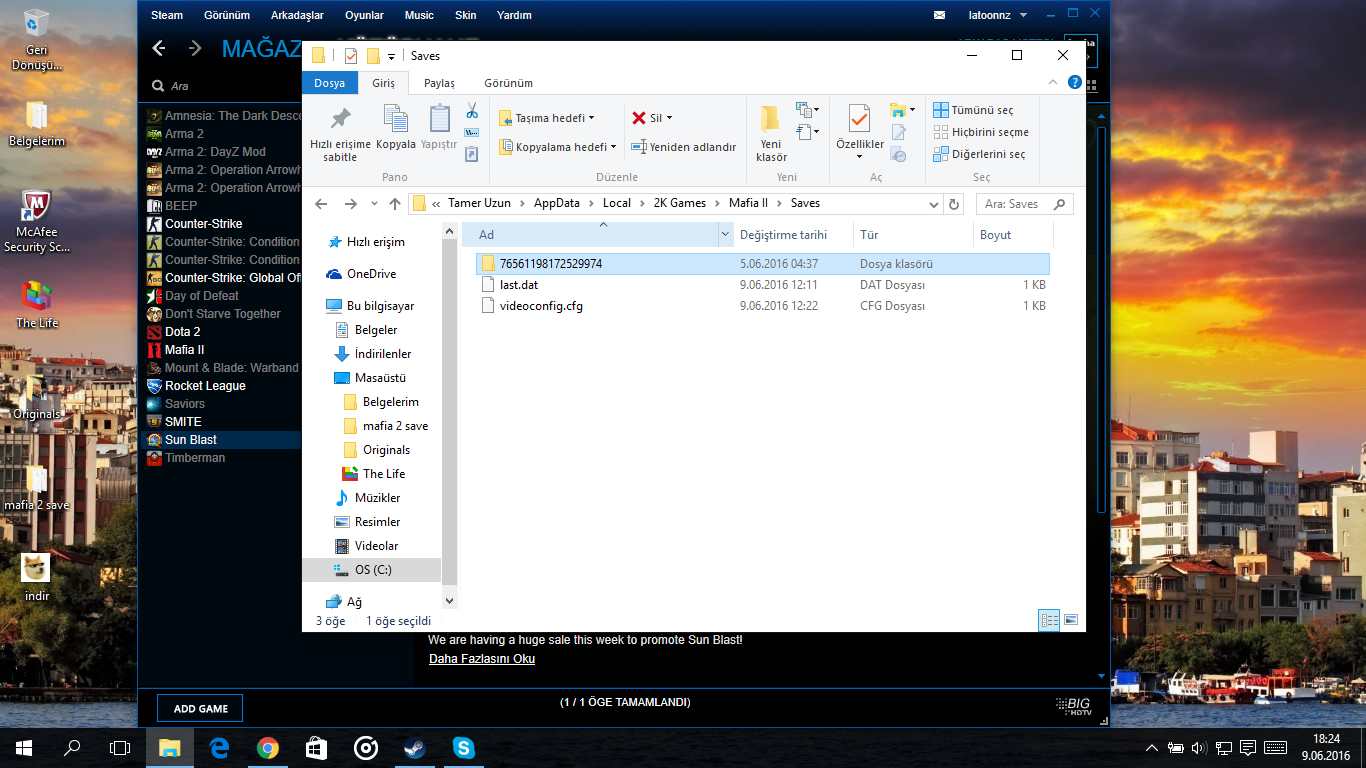The width and height of the screenshot is (1366, 768).
Task: Select the videoconfig.cfg file
Action: click(x=763, y=306)
